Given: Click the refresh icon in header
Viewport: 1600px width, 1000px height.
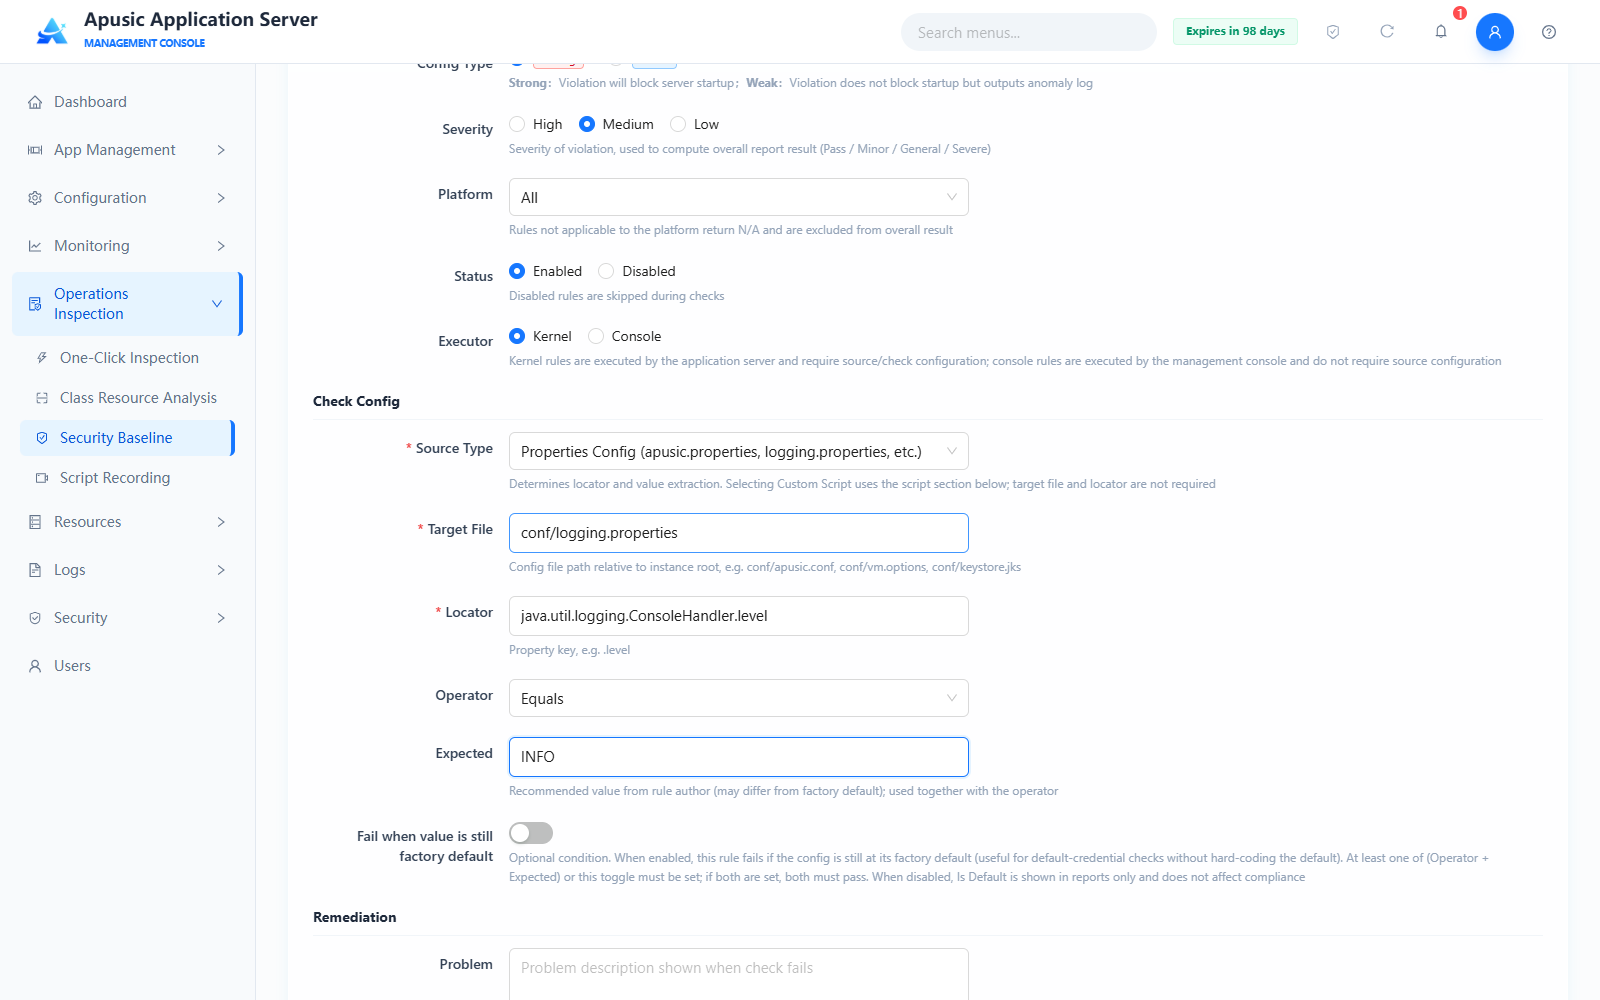Looking at the screenshot, I should (x=1387, y=32).
